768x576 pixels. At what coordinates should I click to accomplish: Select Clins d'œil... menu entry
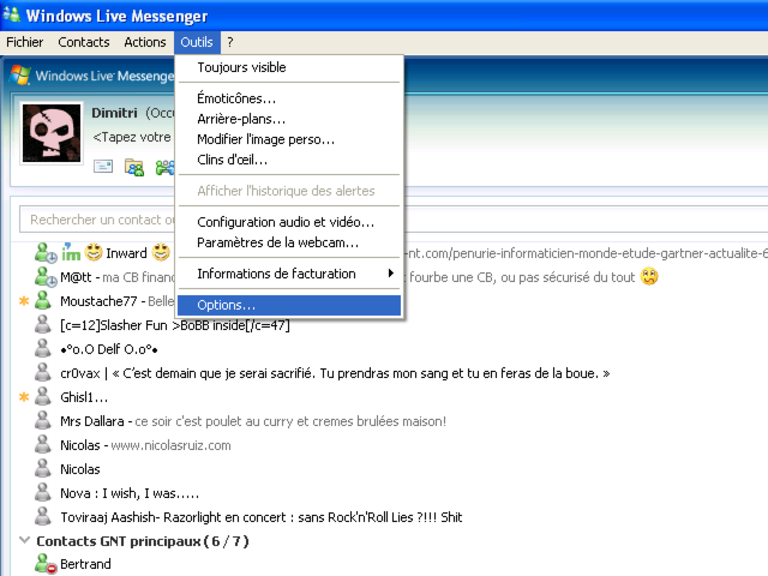pos(289,160)
